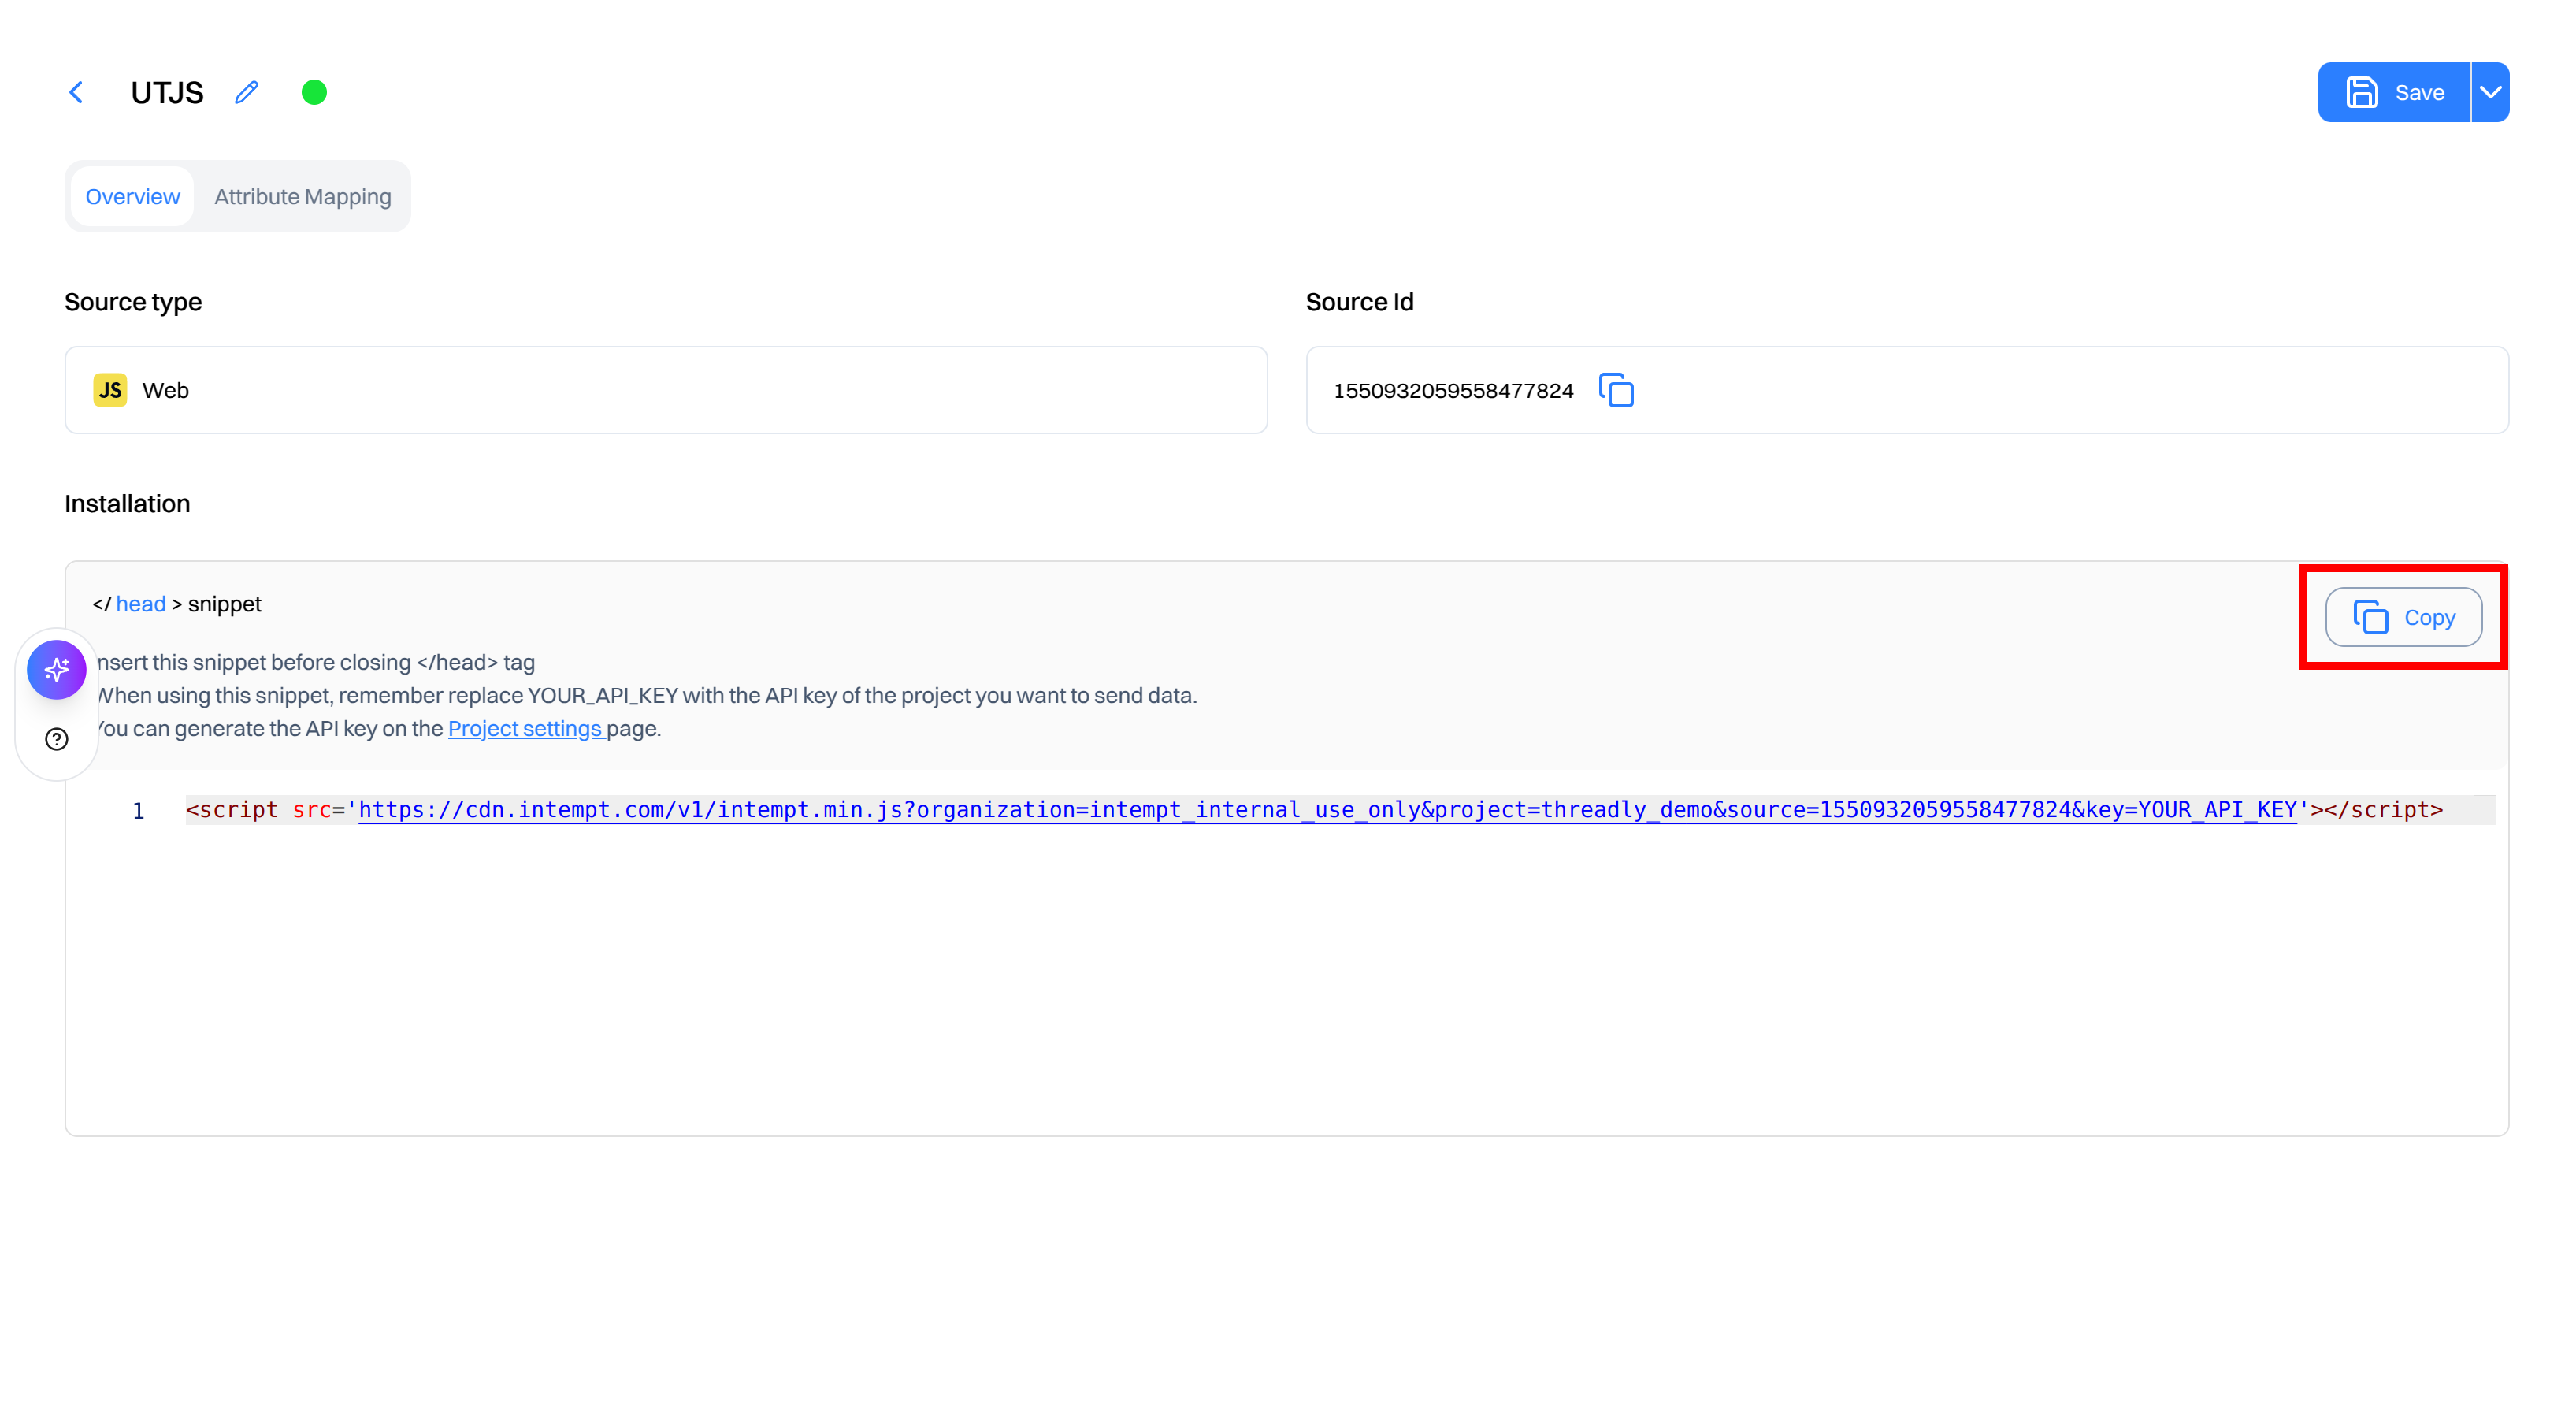Screen dimensions: 2576x1416
Task: Click the Web source type field
Action: tap(666, 390)
